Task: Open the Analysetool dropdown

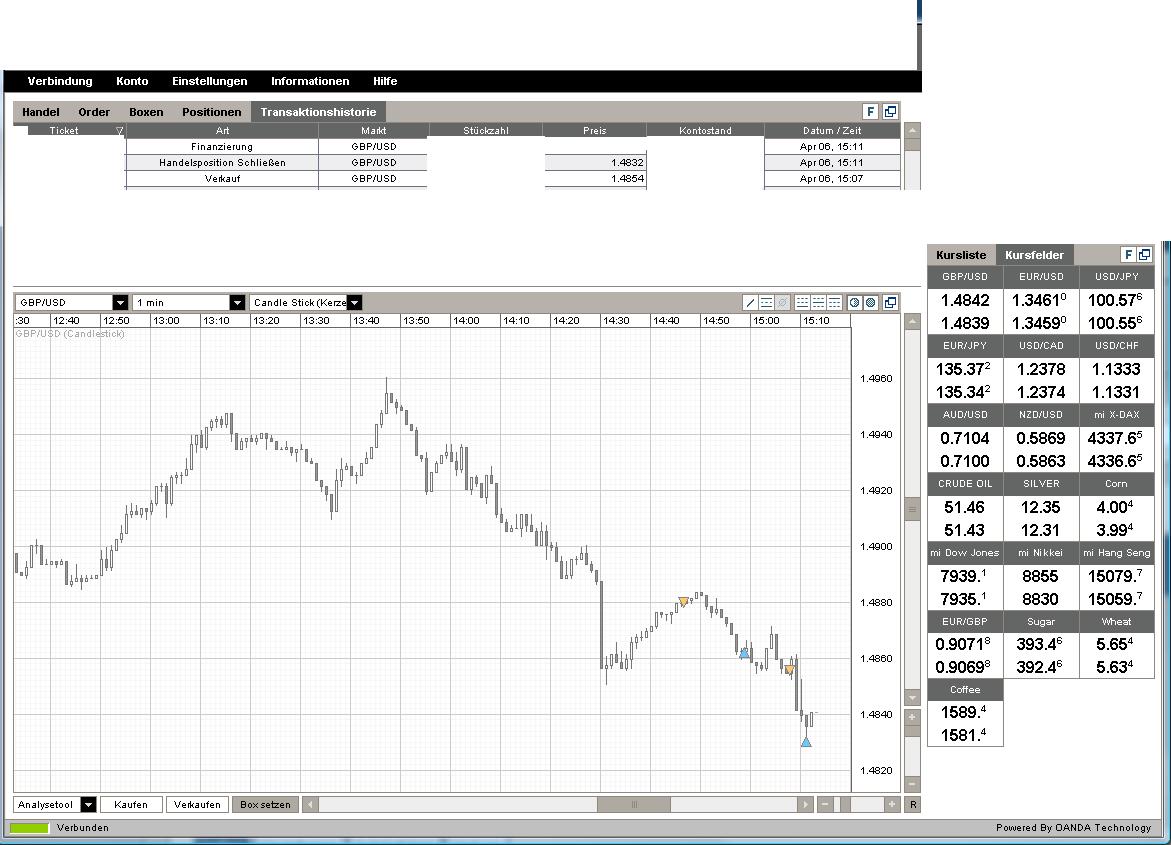Action: coord(88,805)
